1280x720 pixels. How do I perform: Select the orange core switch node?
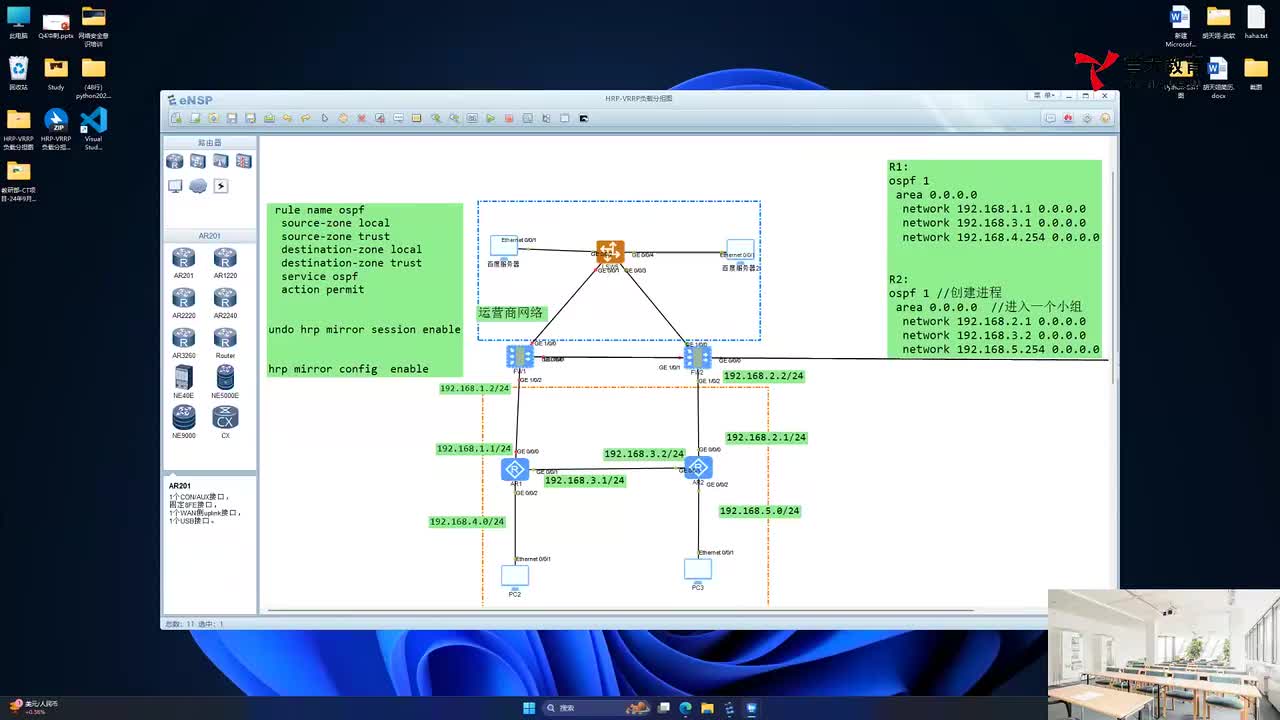(x=610, y=252)
